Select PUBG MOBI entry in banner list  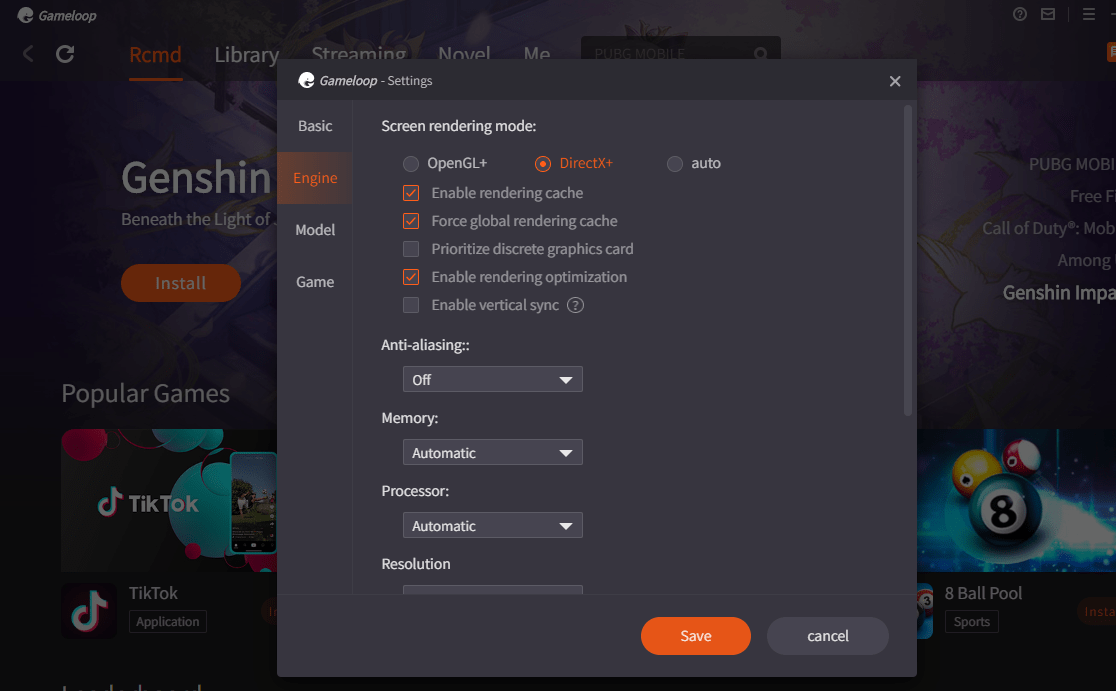pos(1071,164)
